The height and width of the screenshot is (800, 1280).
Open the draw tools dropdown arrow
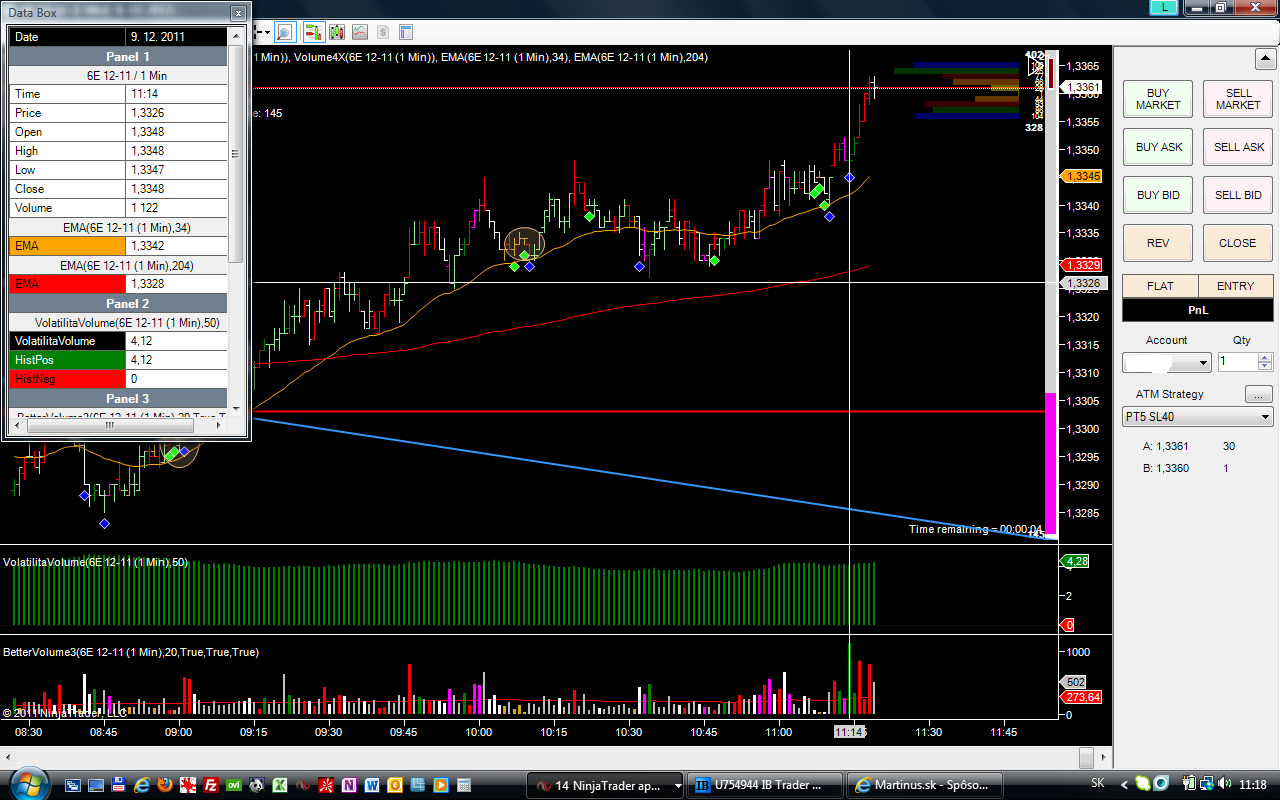[267, 32]
